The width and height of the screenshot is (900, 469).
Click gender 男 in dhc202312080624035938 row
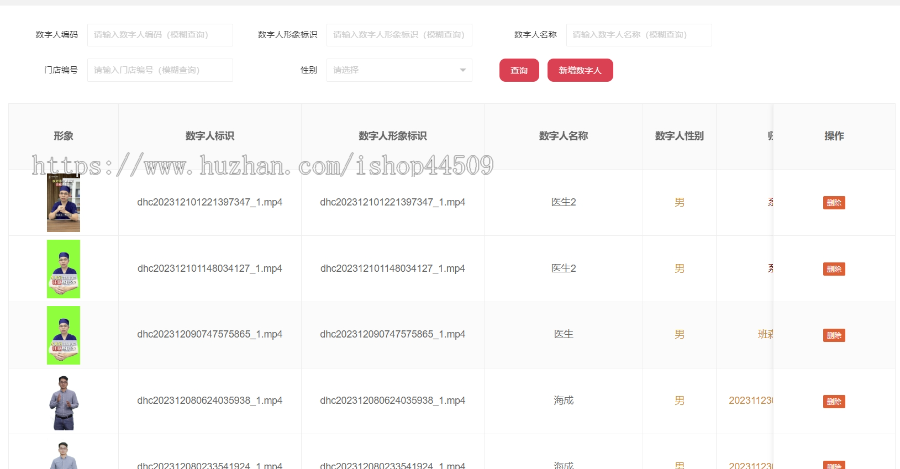(x=679, y=401)
